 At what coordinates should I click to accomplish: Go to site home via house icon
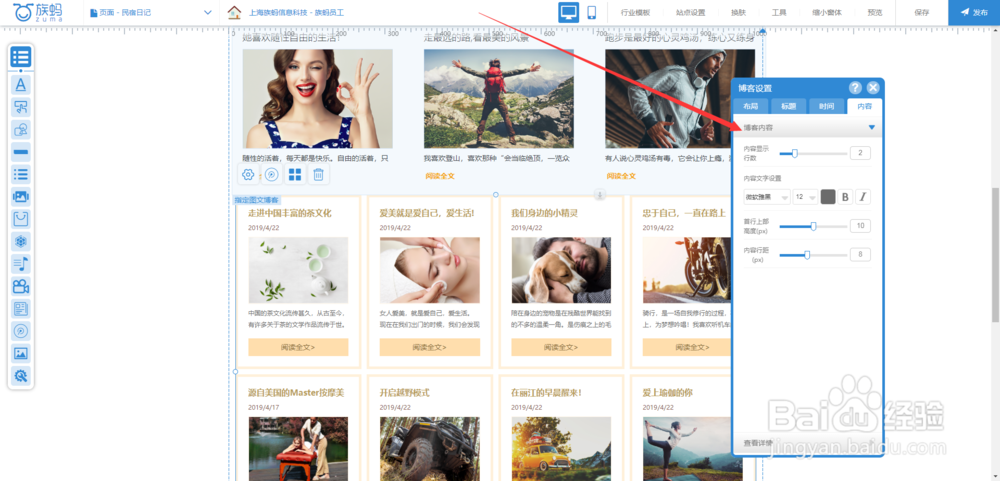[x=235, y=12]
